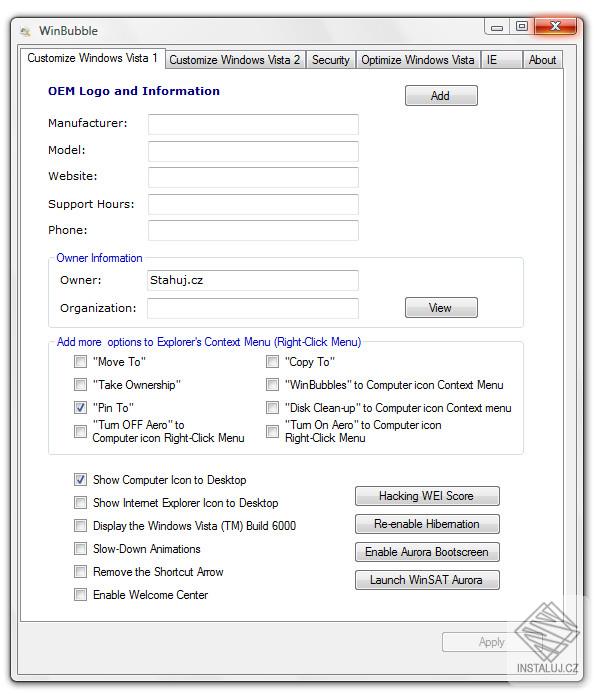Click the Add button for OEM info

point(441,96)
